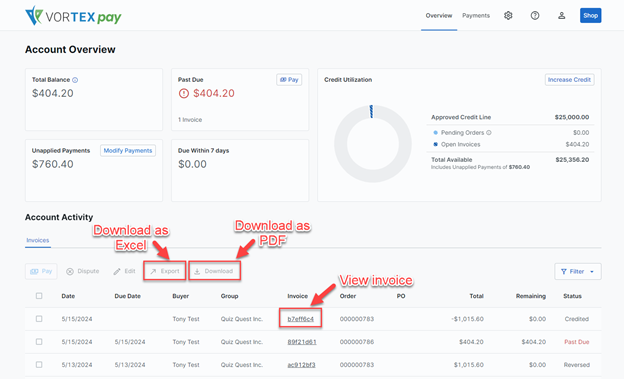The image size is (624, 379).
Task: Click the $25,356.20 total available value
Action: [572, 160]
